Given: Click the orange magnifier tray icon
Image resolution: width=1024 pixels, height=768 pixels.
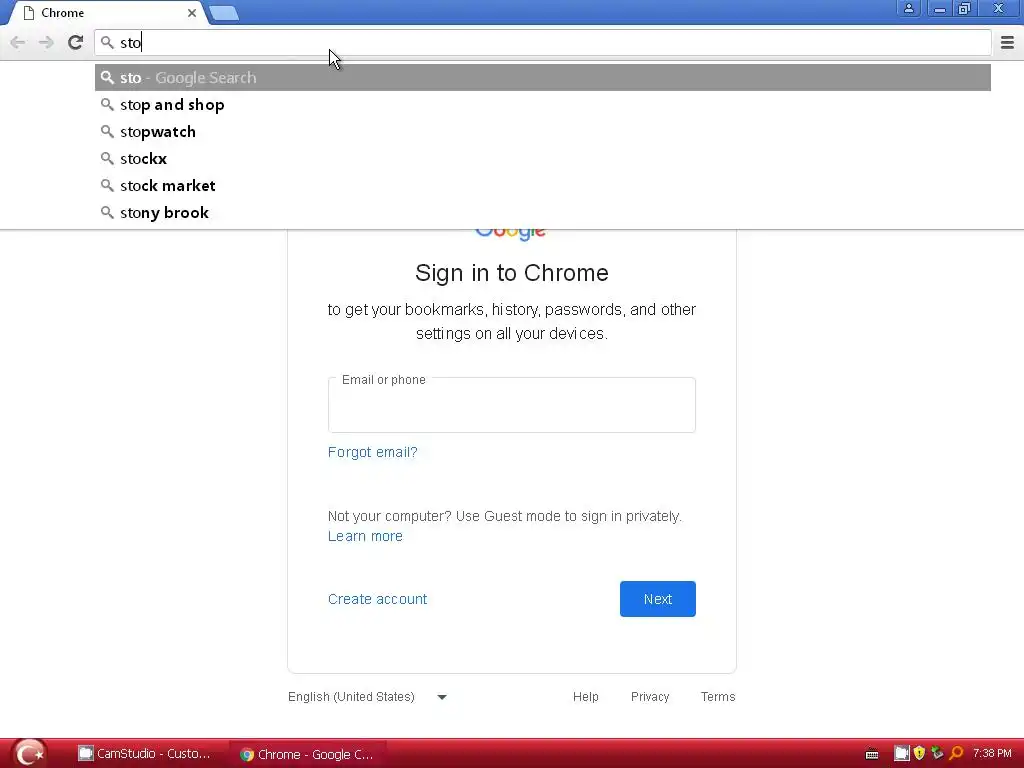Looking at the screenshot, I should (x=956, y=754).
